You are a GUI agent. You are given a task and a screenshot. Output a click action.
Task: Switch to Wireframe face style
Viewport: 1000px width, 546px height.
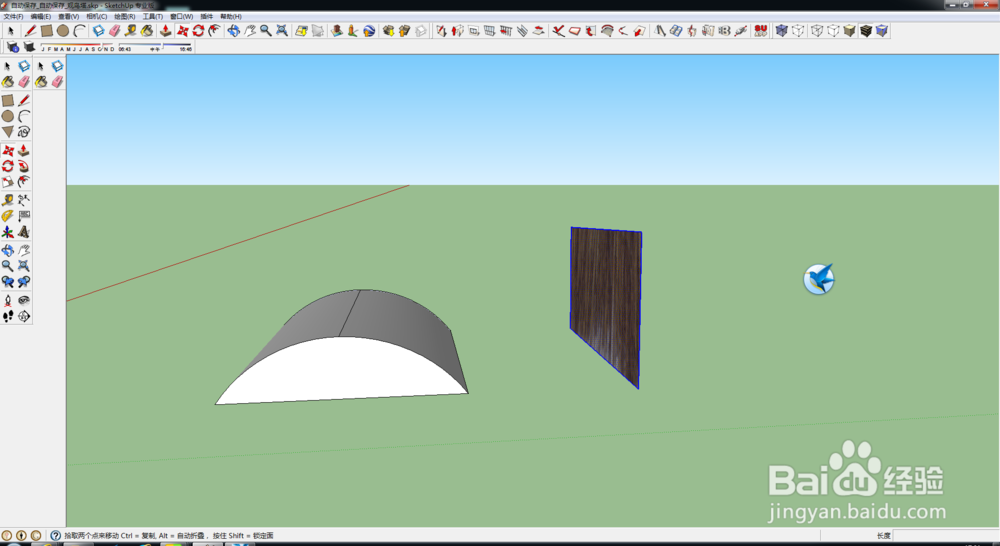tap(817, 31)
